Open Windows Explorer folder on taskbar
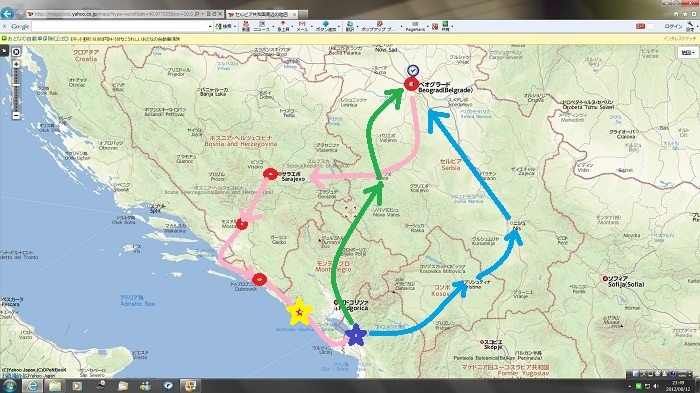This screenshot has height=393, width=700. [x=54, y=385]
